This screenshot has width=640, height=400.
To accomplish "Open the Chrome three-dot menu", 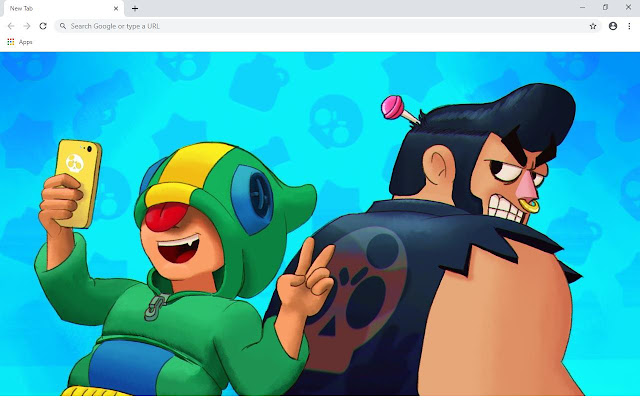I will click(629, 26).
